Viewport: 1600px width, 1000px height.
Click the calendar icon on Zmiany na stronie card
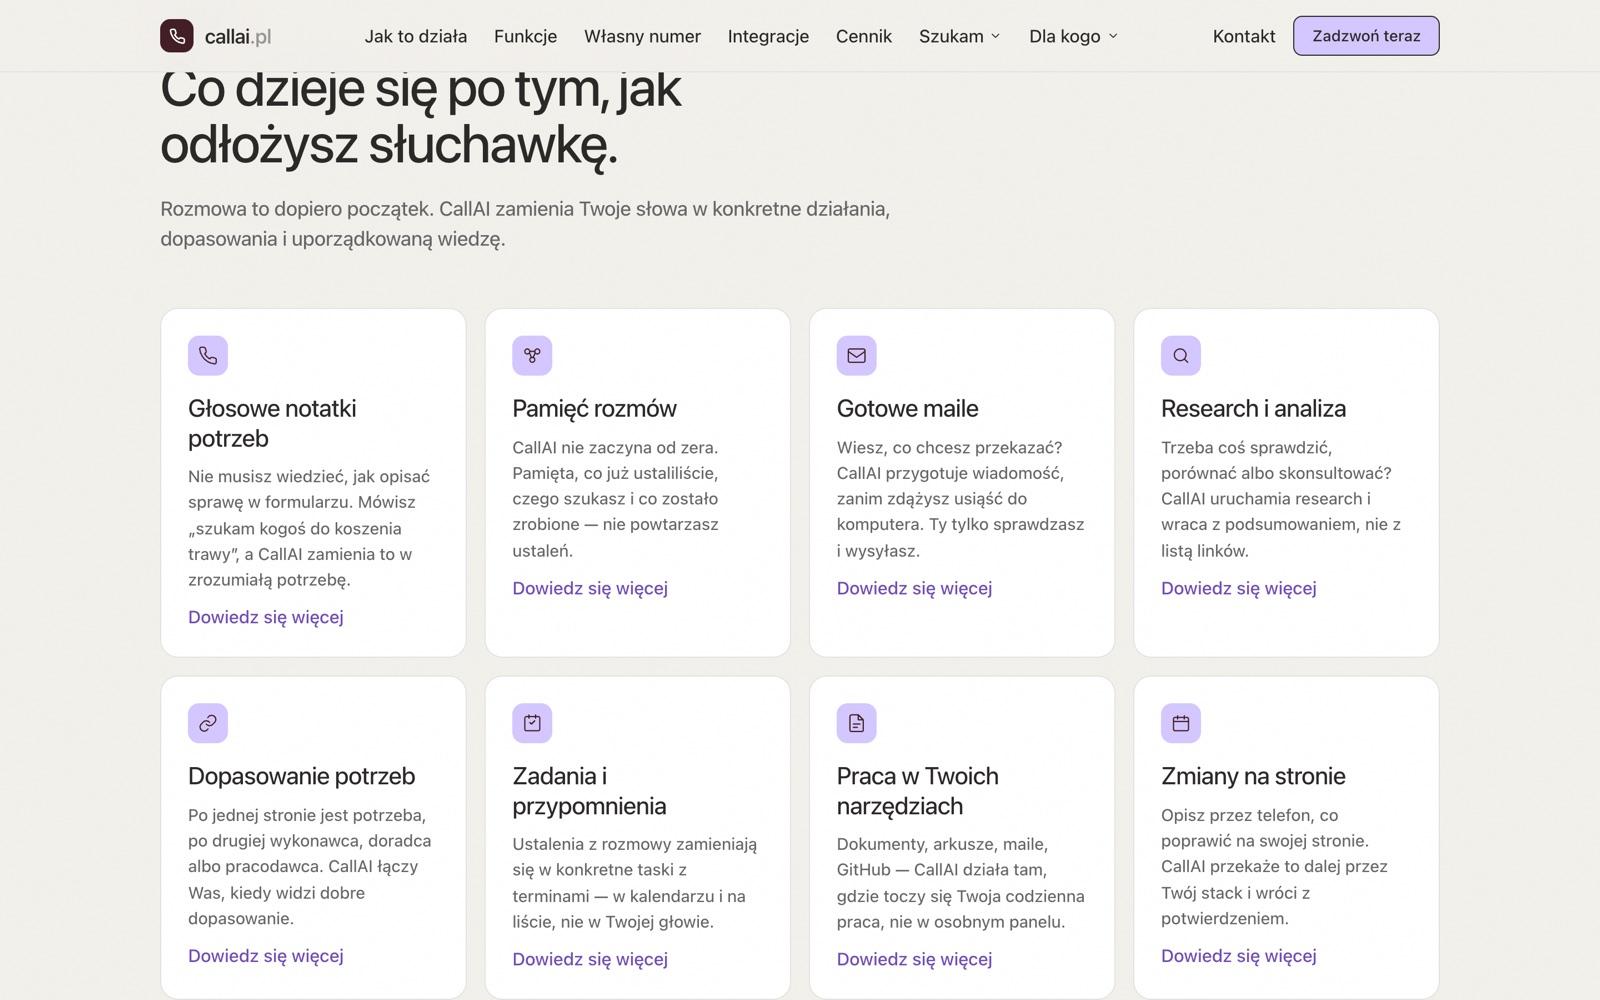click(1181, 723)
